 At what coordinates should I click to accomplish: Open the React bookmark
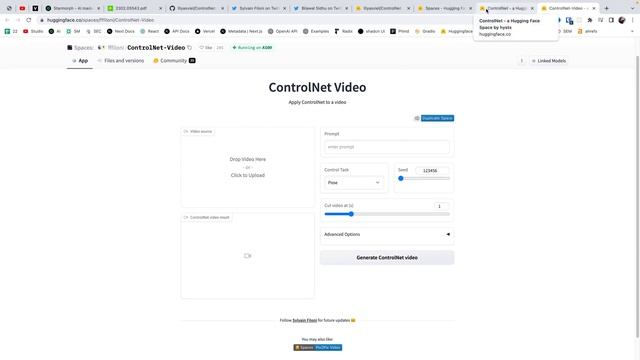(x=149, y=31)
